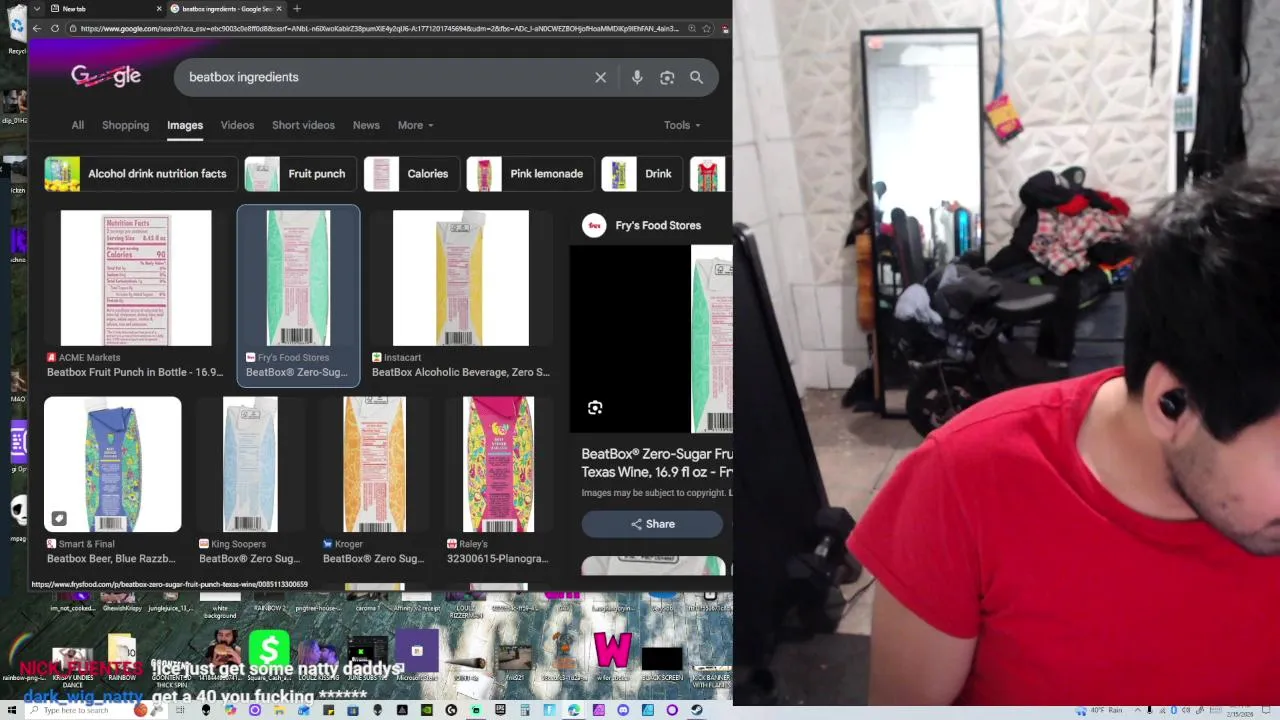Click Google Lens icon on preview image

595,407
